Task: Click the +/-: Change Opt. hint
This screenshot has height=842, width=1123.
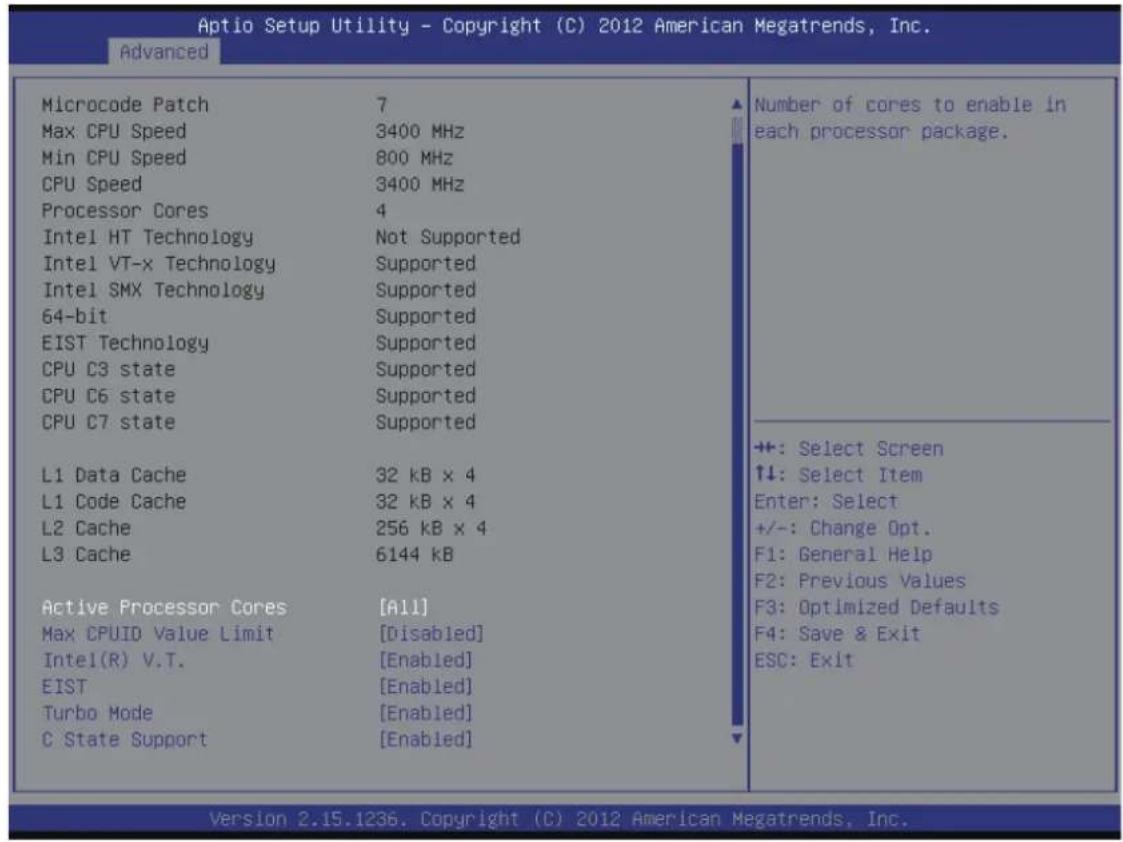Action: tap(842, 528)
